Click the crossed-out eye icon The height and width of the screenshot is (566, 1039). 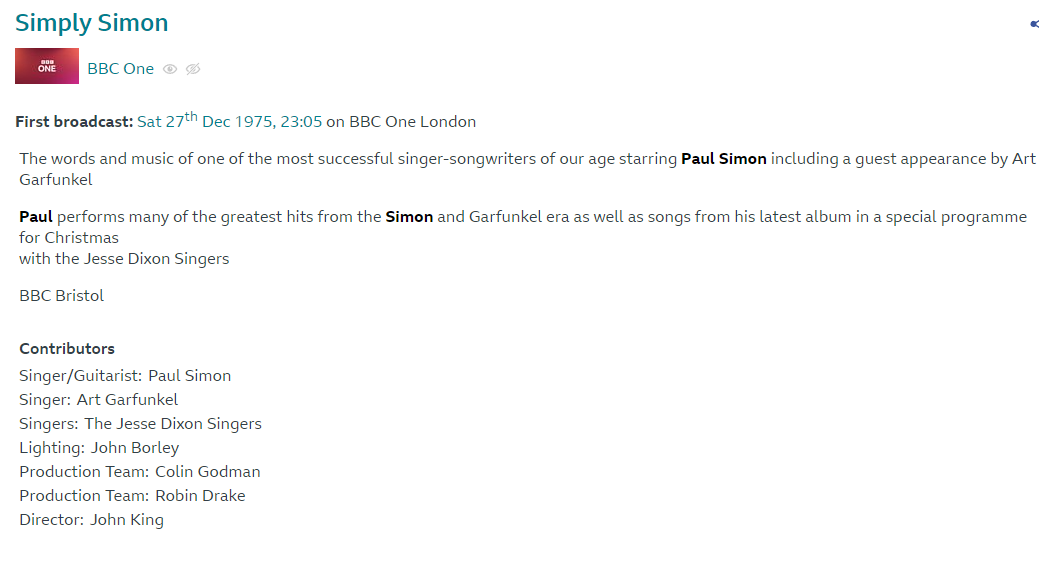coord(193,69)
